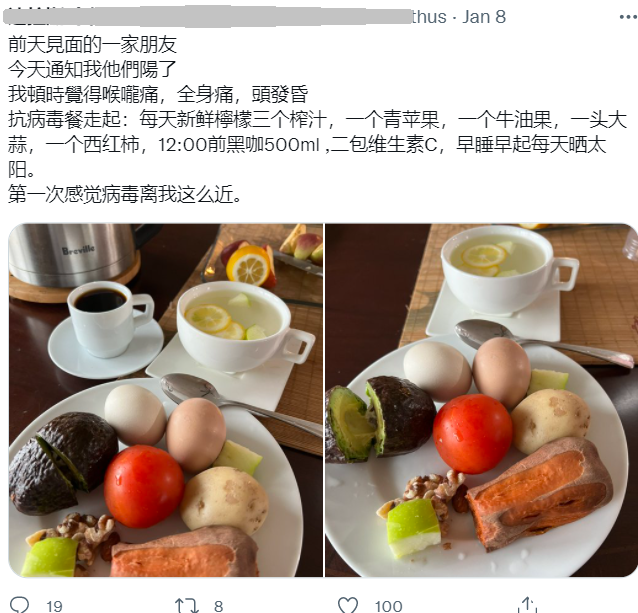Screen dimensions: 638x613
Task: Open the share upload icon
Action: coord(528,605)
